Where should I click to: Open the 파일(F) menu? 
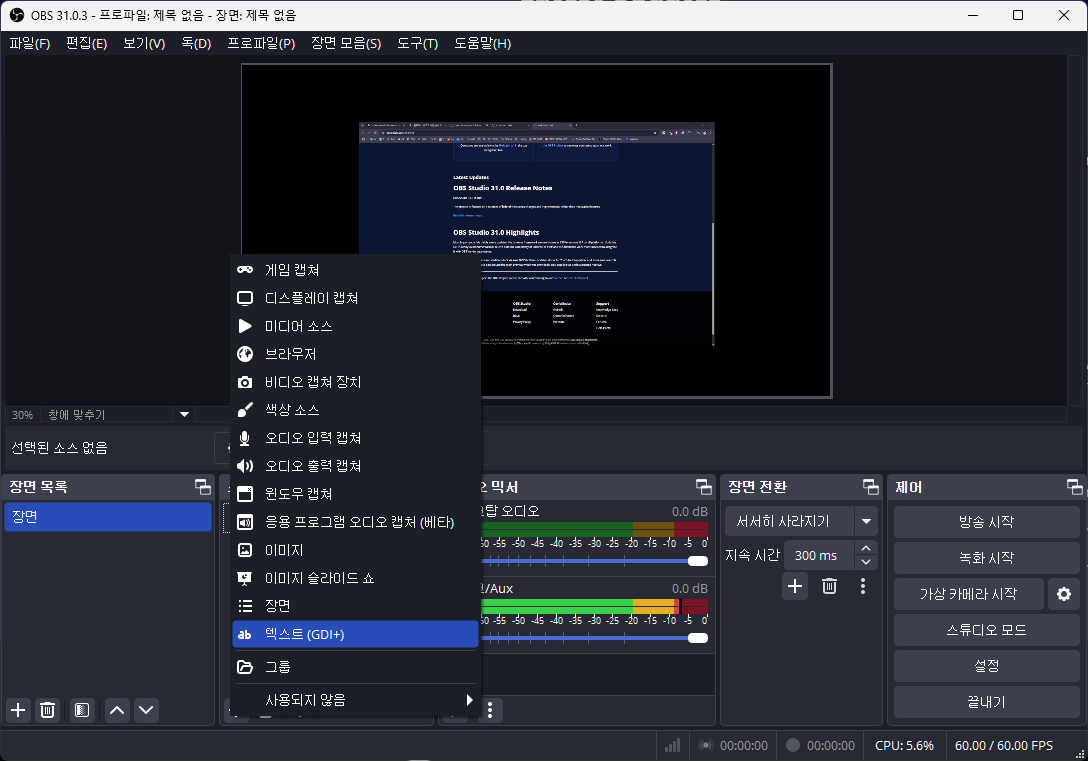(30, 44)
